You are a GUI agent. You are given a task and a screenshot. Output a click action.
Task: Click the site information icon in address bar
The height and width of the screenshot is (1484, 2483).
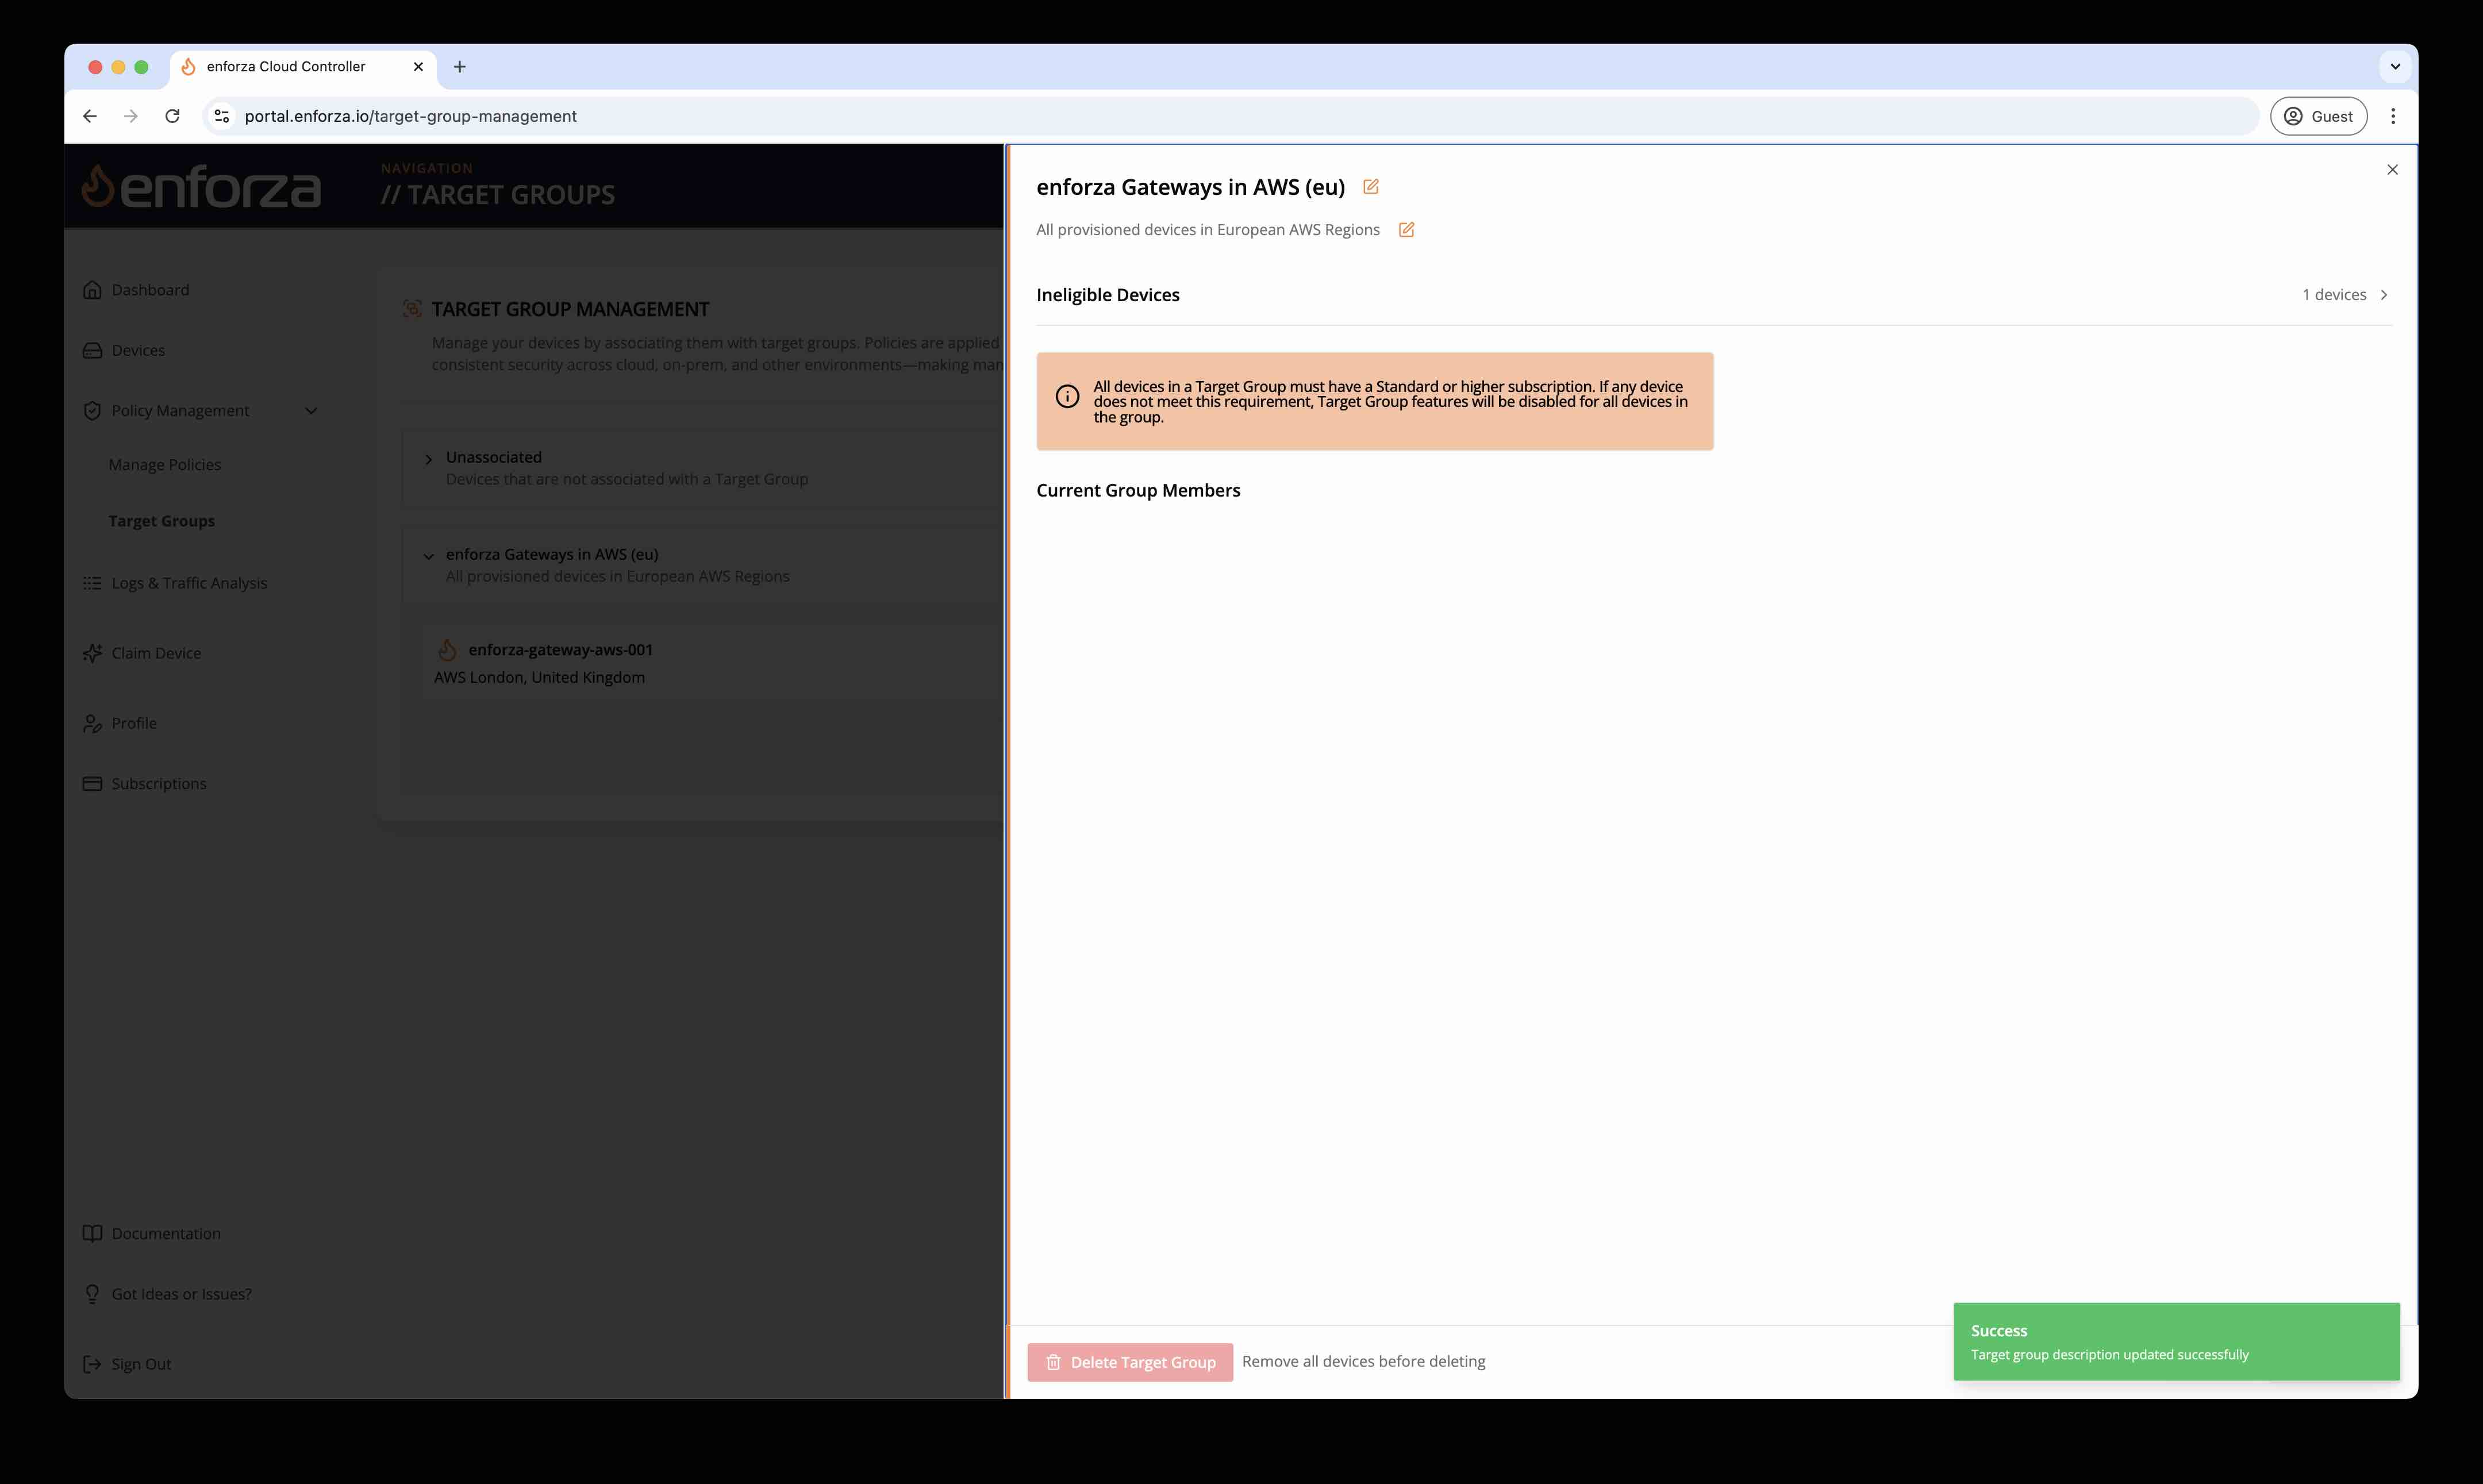pyautogui.click(x=222, y=116)
